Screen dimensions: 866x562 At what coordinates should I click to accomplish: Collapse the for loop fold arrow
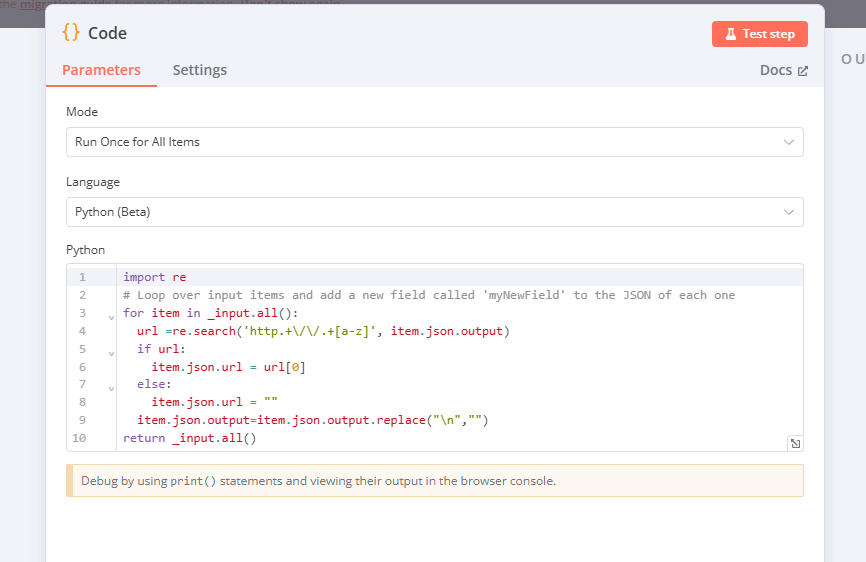tap(111, 317)
